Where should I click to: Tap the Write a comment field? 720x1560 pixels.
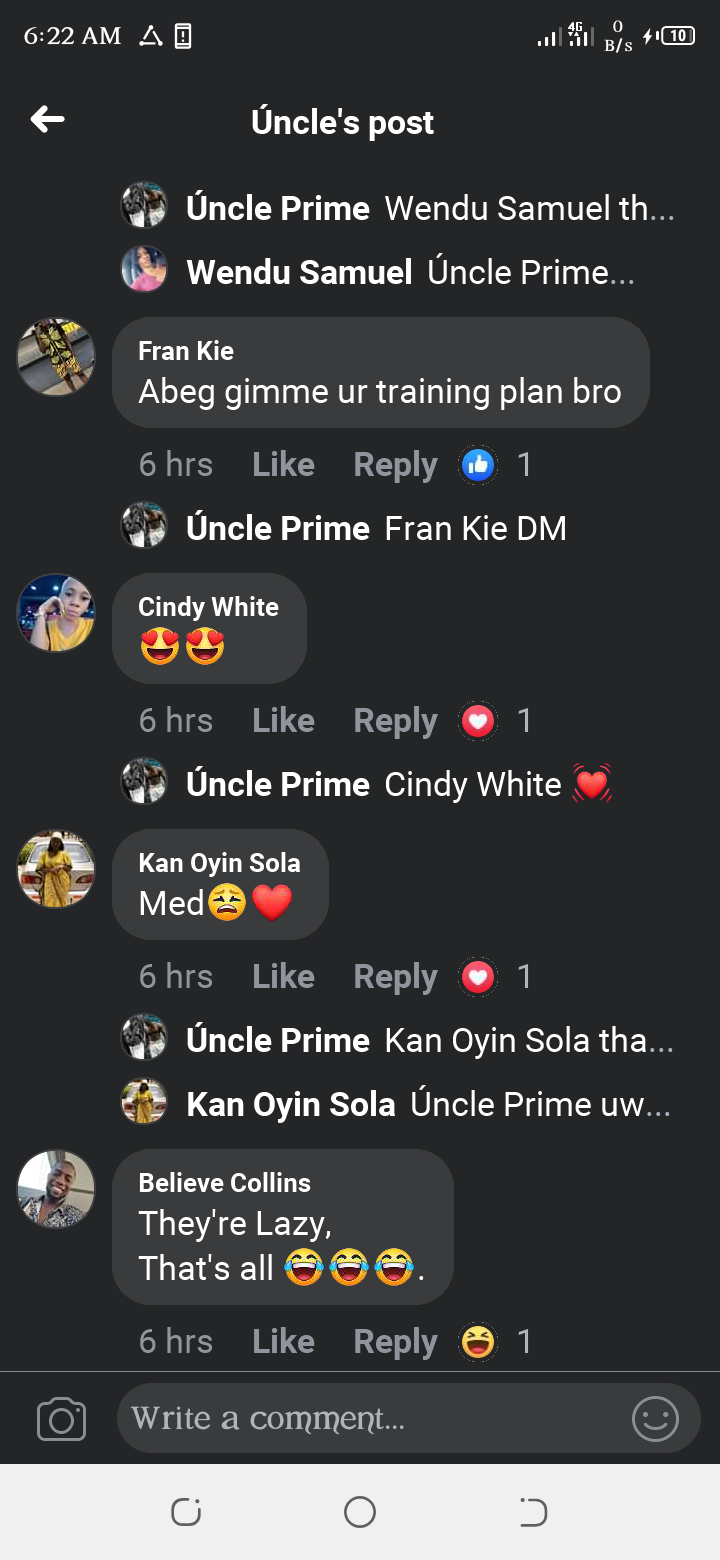pos(370,1419)
